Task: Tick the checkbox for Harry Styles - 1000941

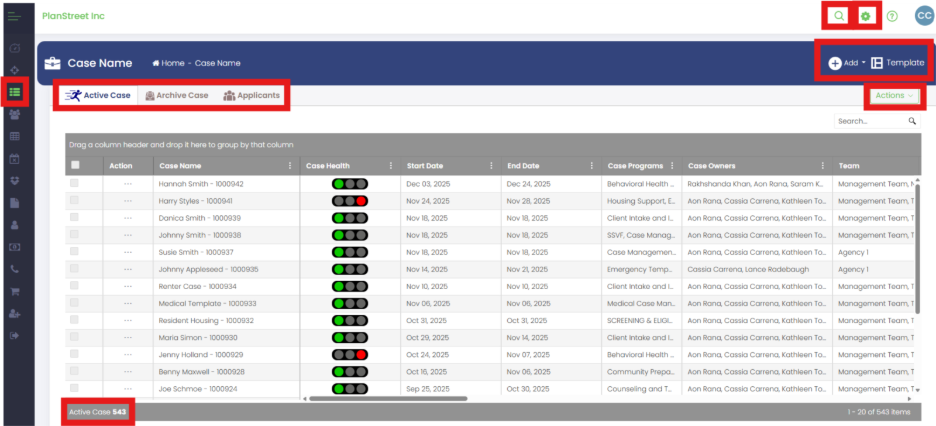Action: pyautogui.click(x=74, y=200)
